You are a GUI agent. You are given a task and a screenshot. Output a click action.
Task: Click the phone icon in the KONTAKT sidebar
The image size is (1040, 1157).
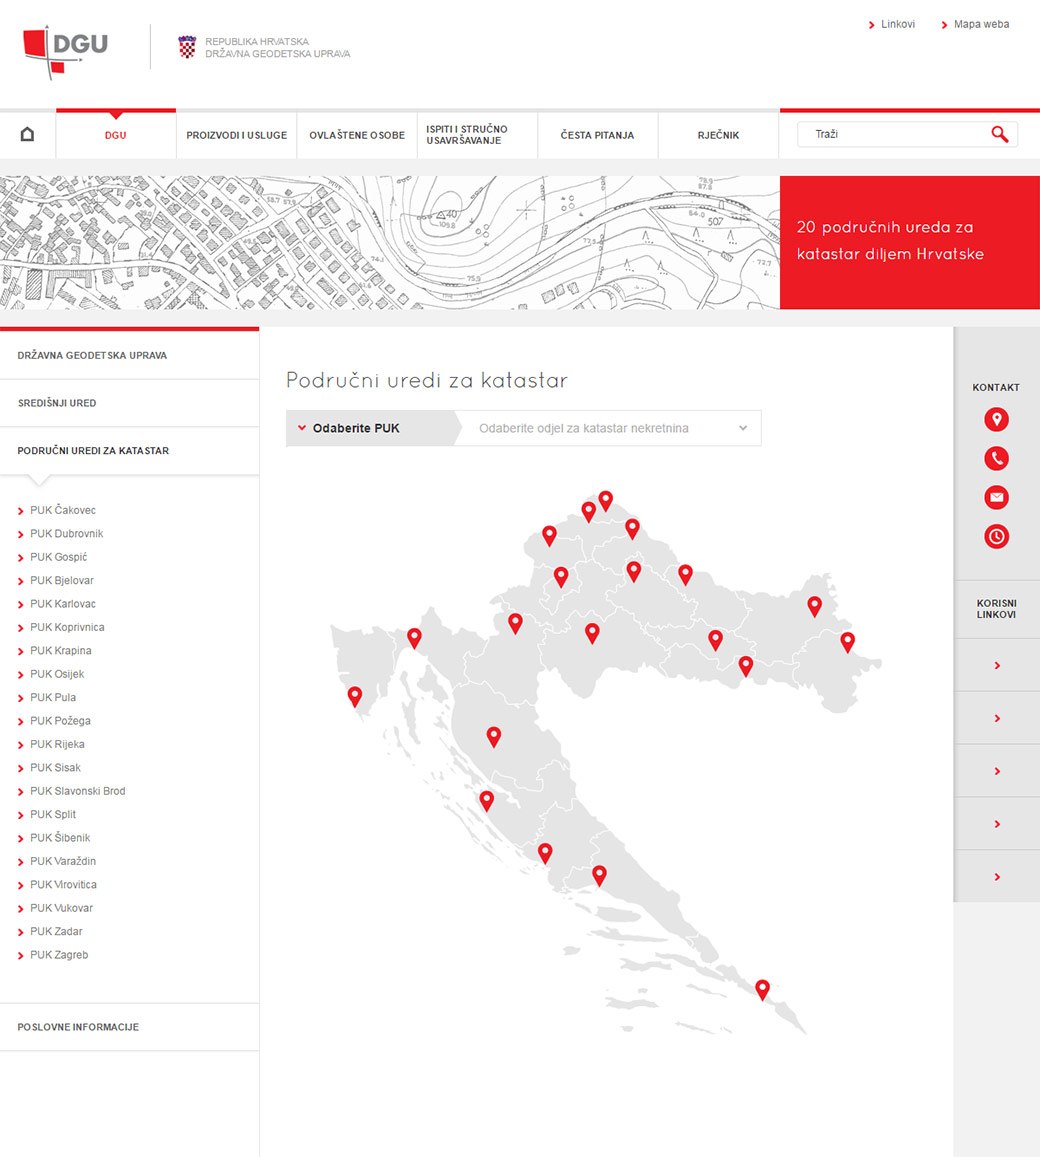coord(996,458)
